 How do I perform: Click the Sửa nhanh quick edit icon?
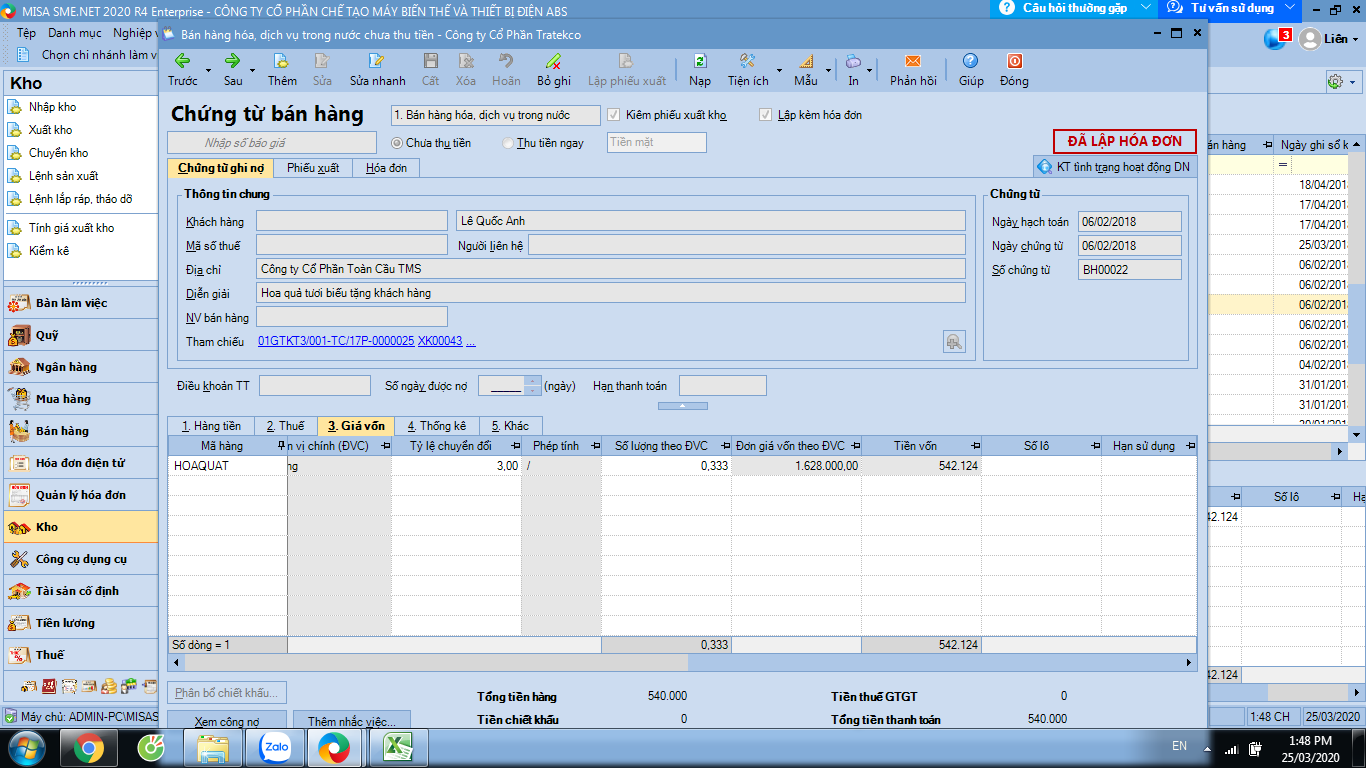click(x=377, y=62)
